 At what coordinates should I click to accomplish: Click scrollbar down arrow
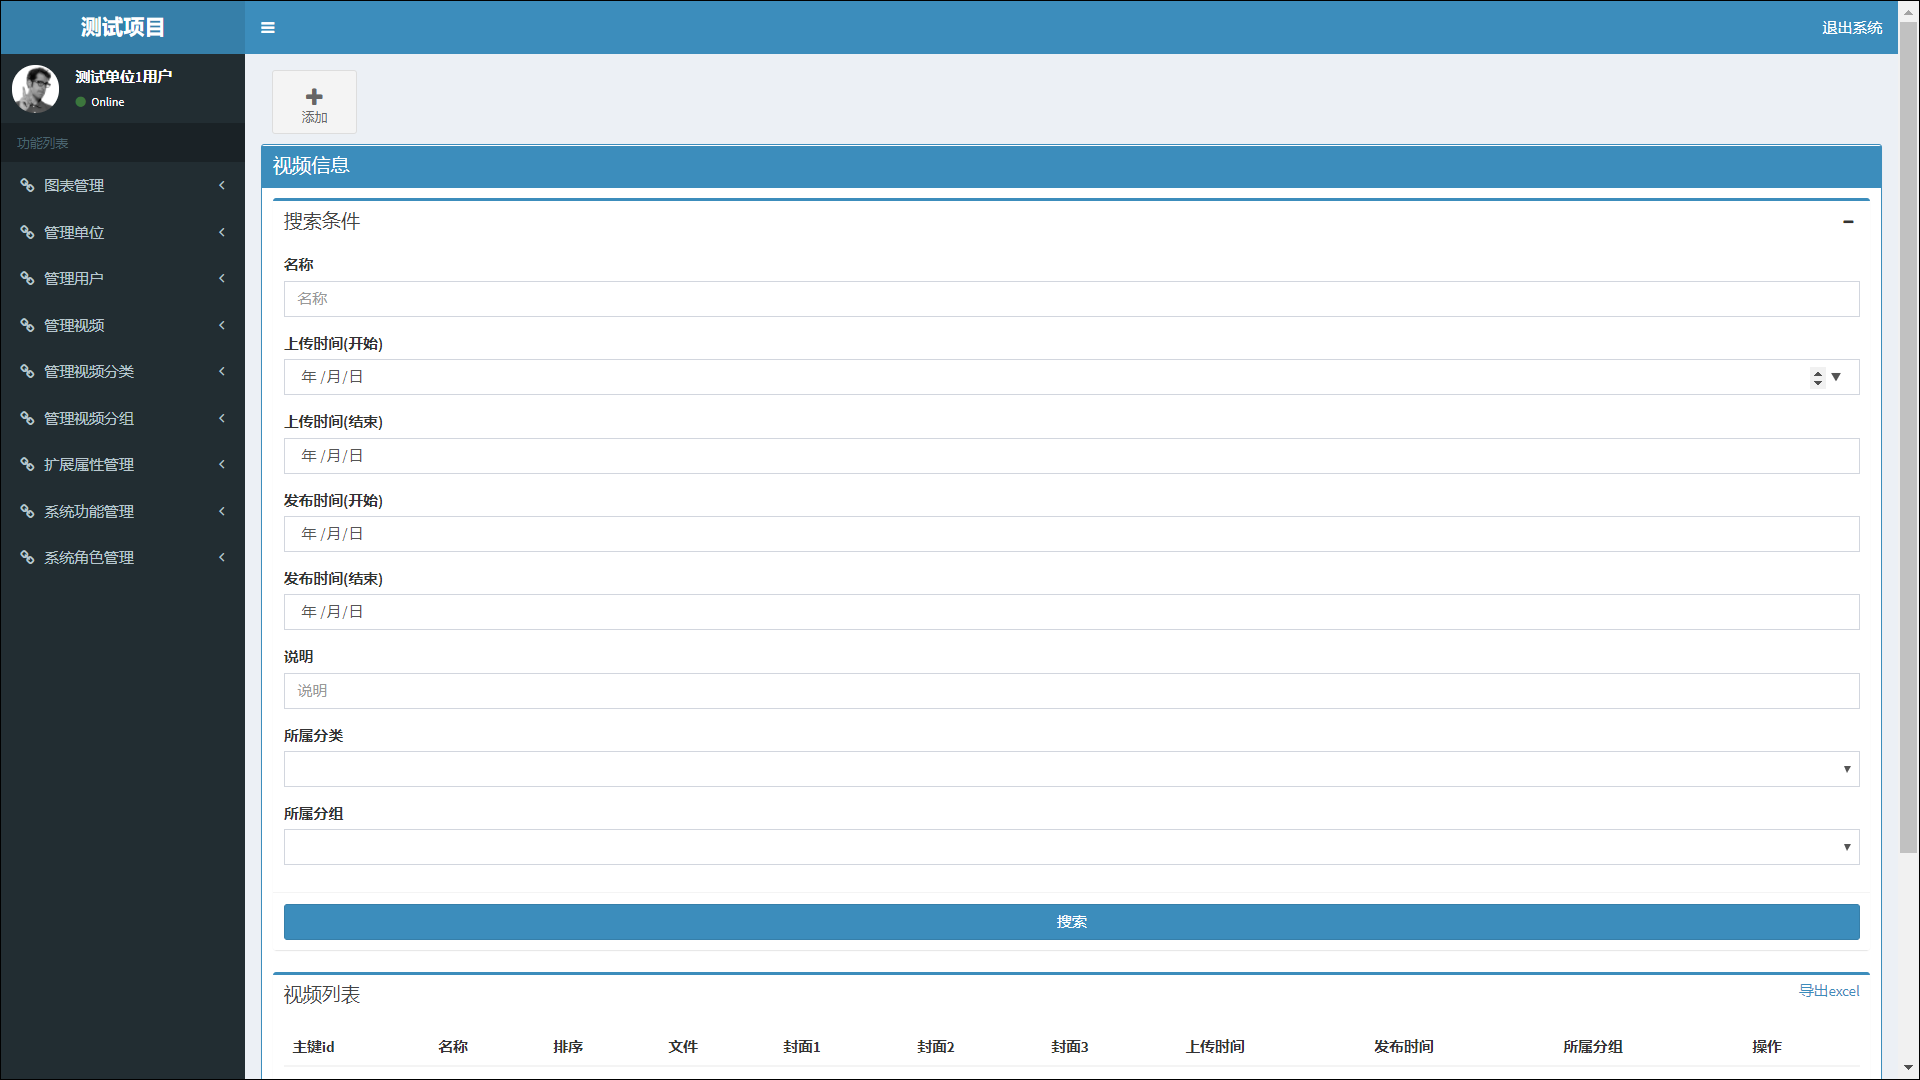point(1908,1068)
